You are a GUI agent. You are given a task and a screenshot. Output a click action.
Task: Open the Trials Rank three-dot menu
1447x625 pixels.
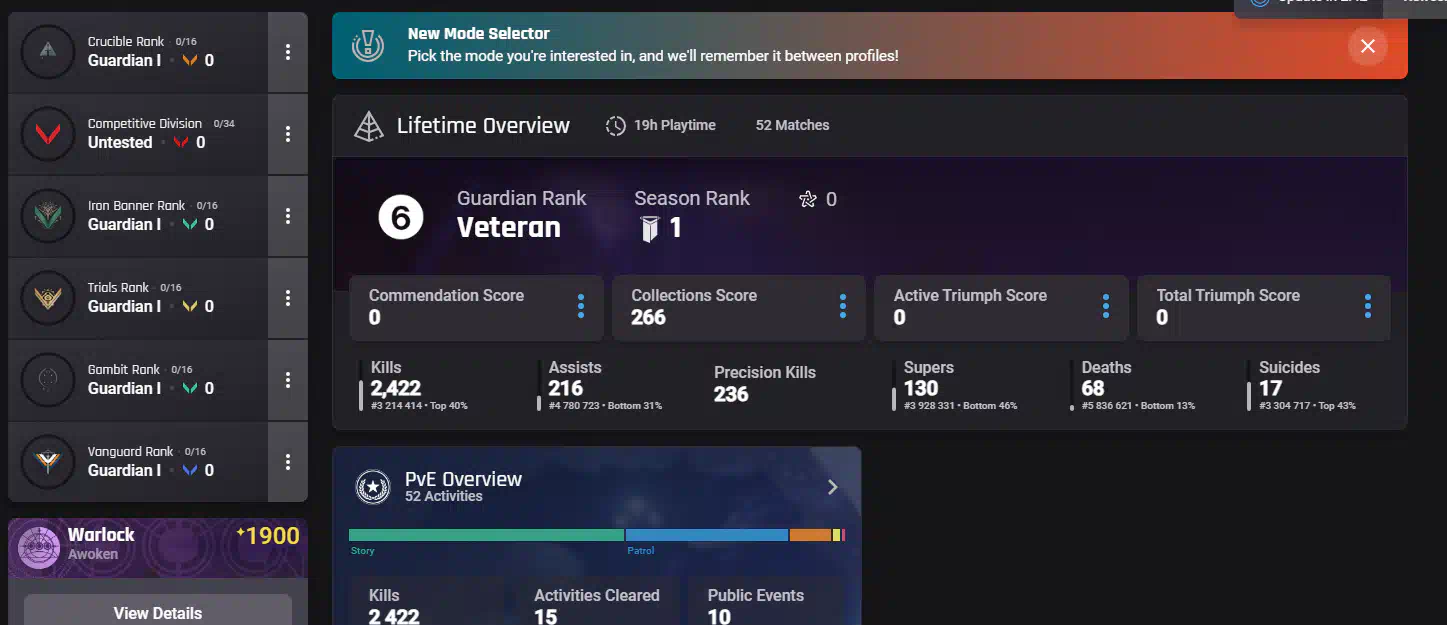click(288, 298)
